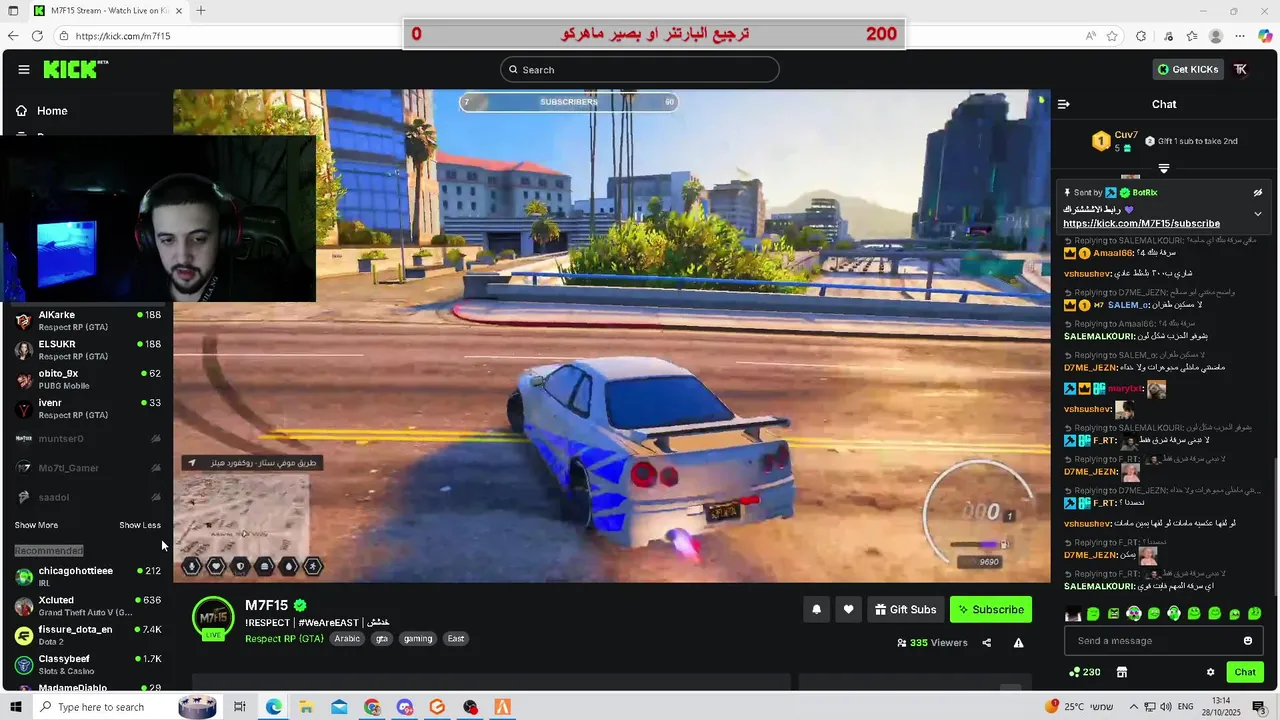The image size is (1280, 720).
Task: Collapse the chat panel arrow icon
Action: [1064, 104]
